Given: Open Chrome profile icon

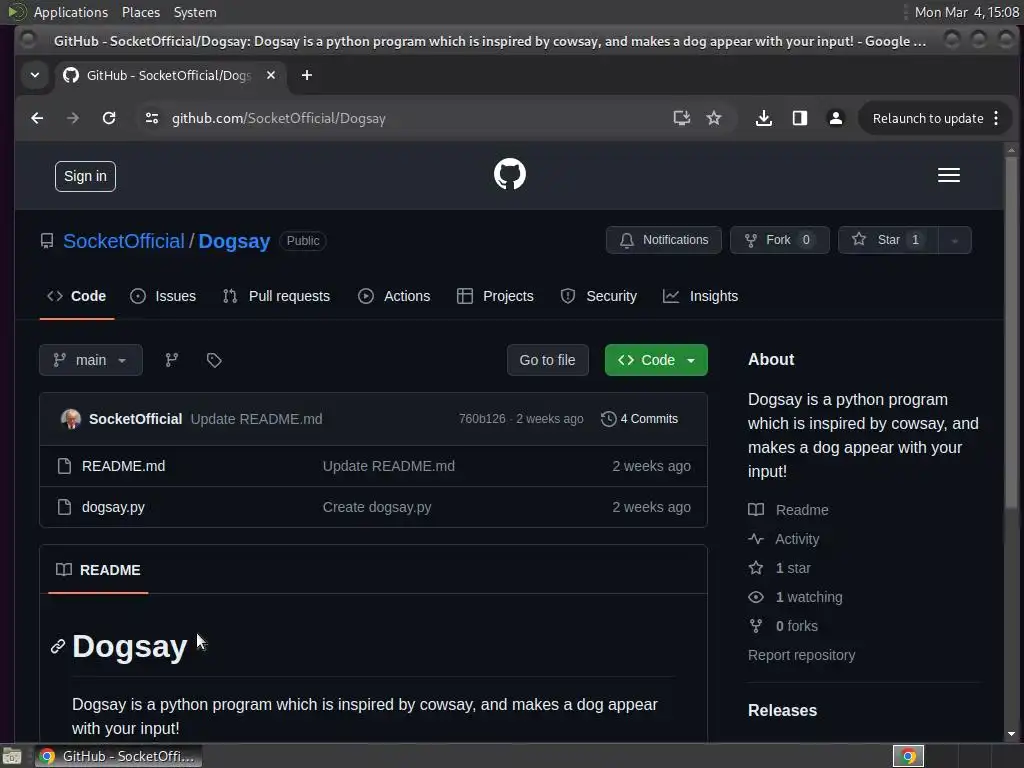Looking at the screenshot, I should click(835, 118).
